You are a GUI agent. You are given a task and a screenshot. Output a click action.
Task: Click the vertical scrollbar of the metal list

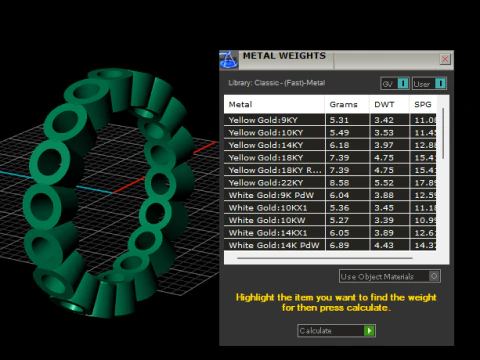[443, 133]
